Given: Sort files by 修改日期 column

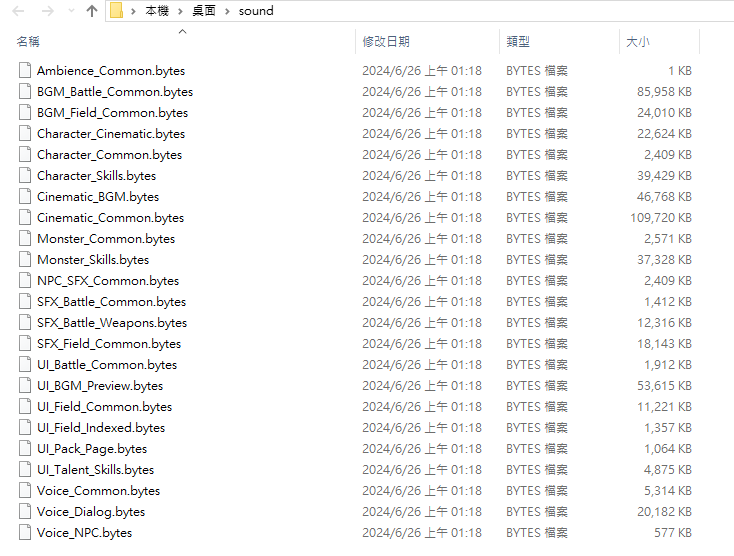Looking at the screenshot, I should (386, 42).
